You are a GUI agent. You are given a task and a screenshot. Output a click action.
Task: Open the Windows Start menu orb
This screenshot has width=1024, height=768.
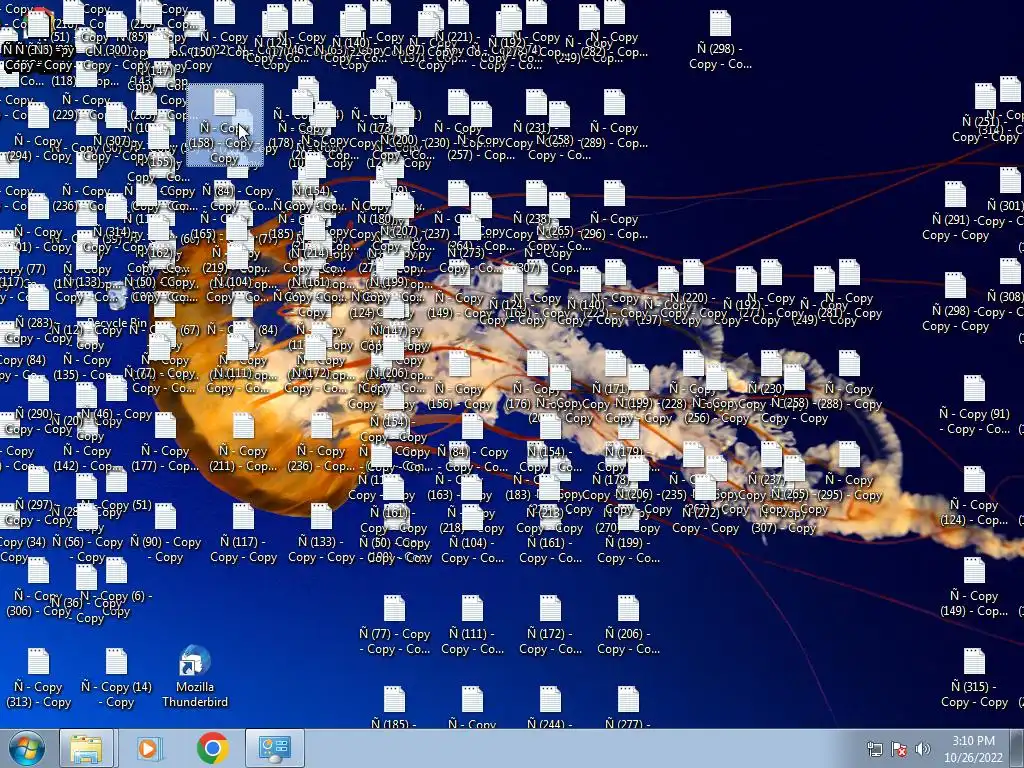(x=27, y=748)
